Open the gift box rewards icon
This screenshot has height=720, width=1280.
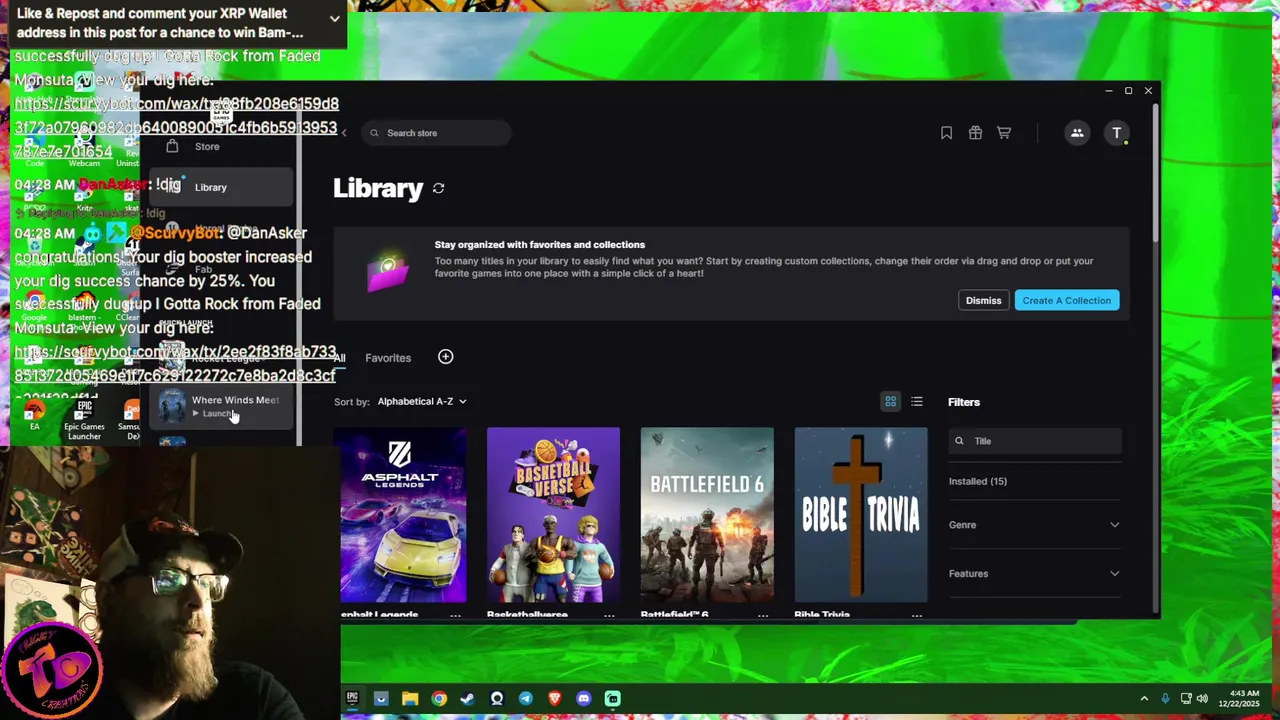(975, 133)
